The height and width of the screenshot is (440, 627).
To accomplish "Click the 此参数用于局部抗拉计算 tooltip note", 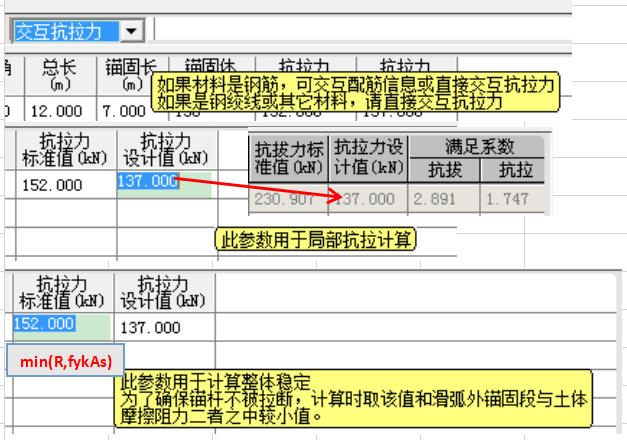I will coord(315,240).
